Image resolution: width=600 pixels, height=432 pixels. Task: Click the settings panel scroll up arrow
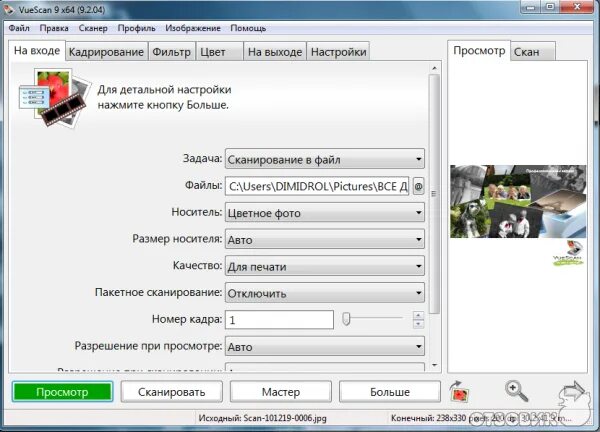click(434, 68)
